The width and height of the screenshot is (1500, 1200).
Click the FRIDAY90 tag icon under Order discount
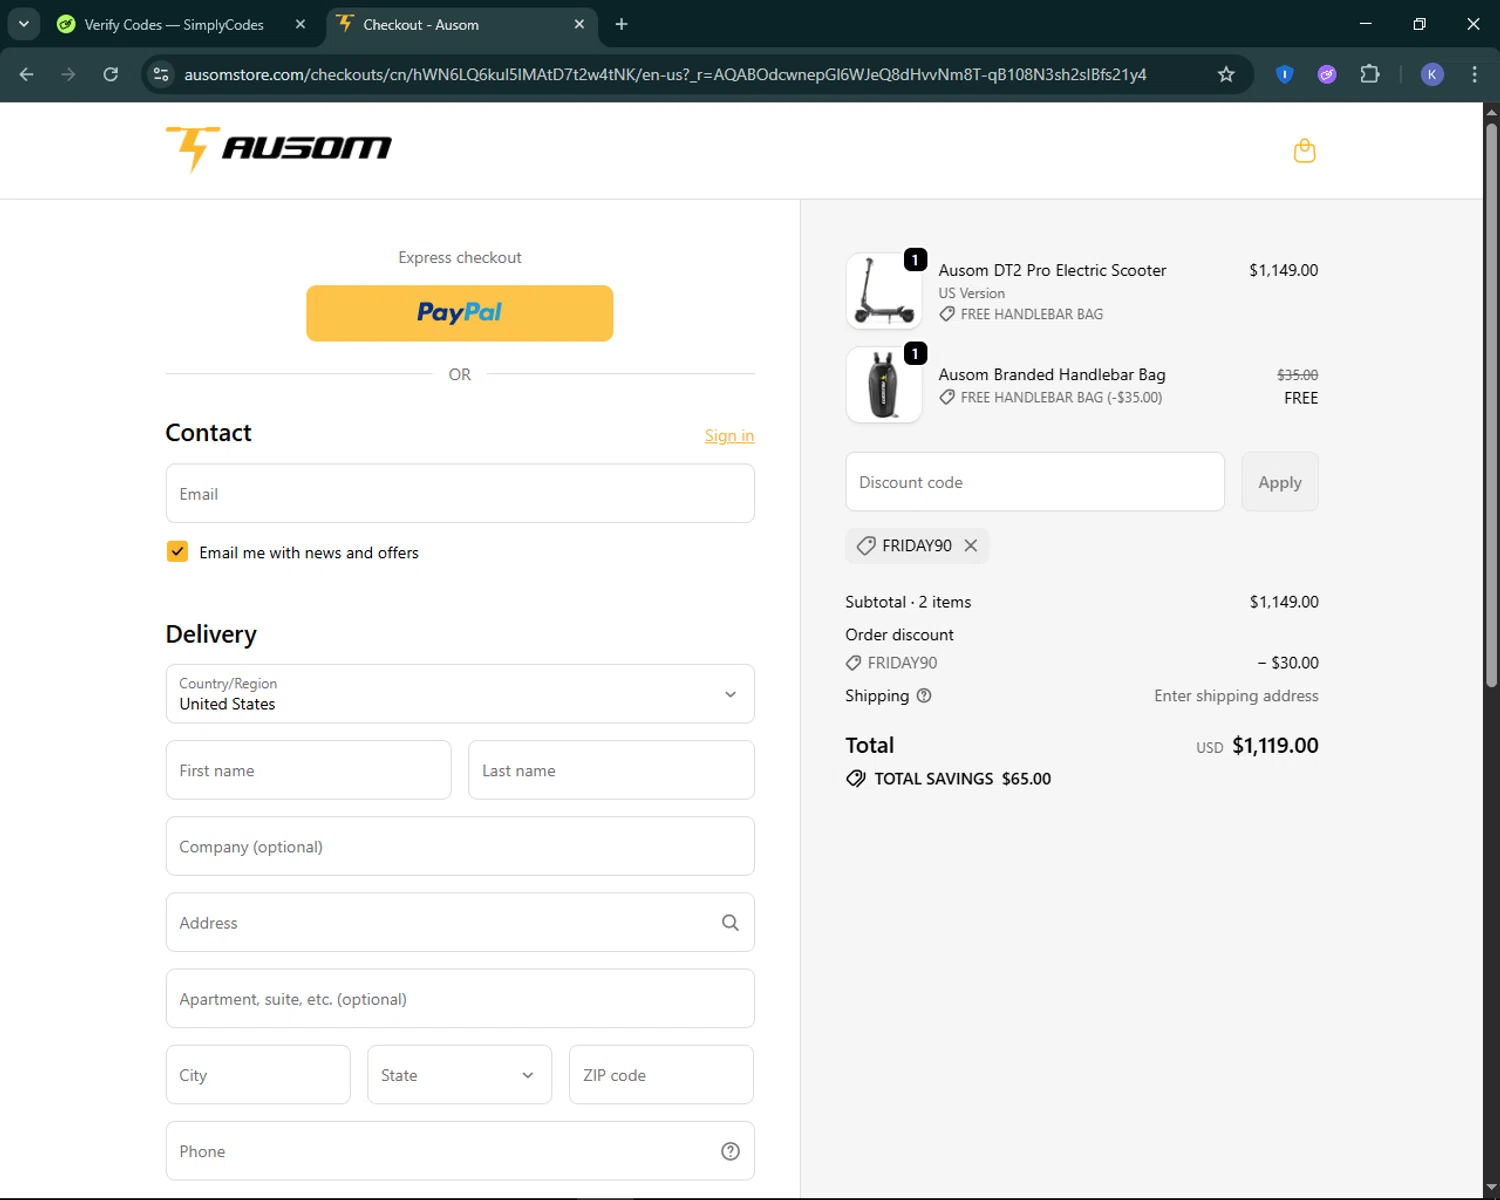853,663
